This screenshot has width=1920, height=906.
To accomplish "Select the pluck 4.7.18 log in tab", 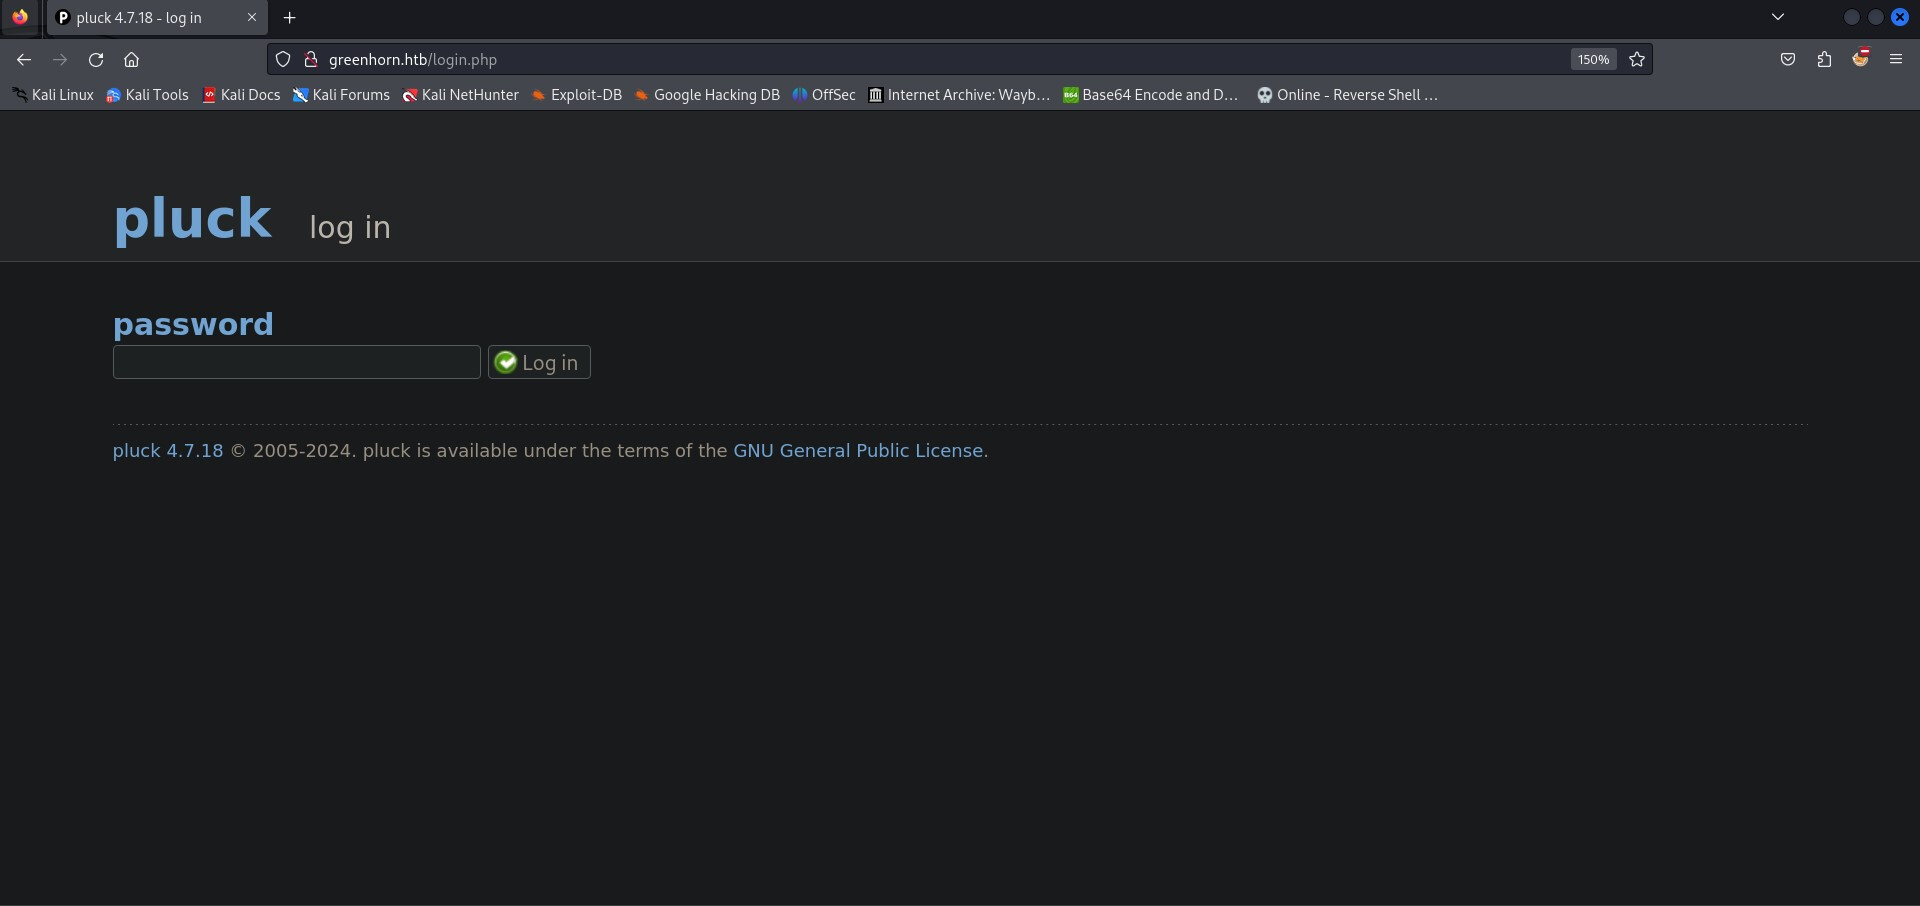I will coord(140,18).
